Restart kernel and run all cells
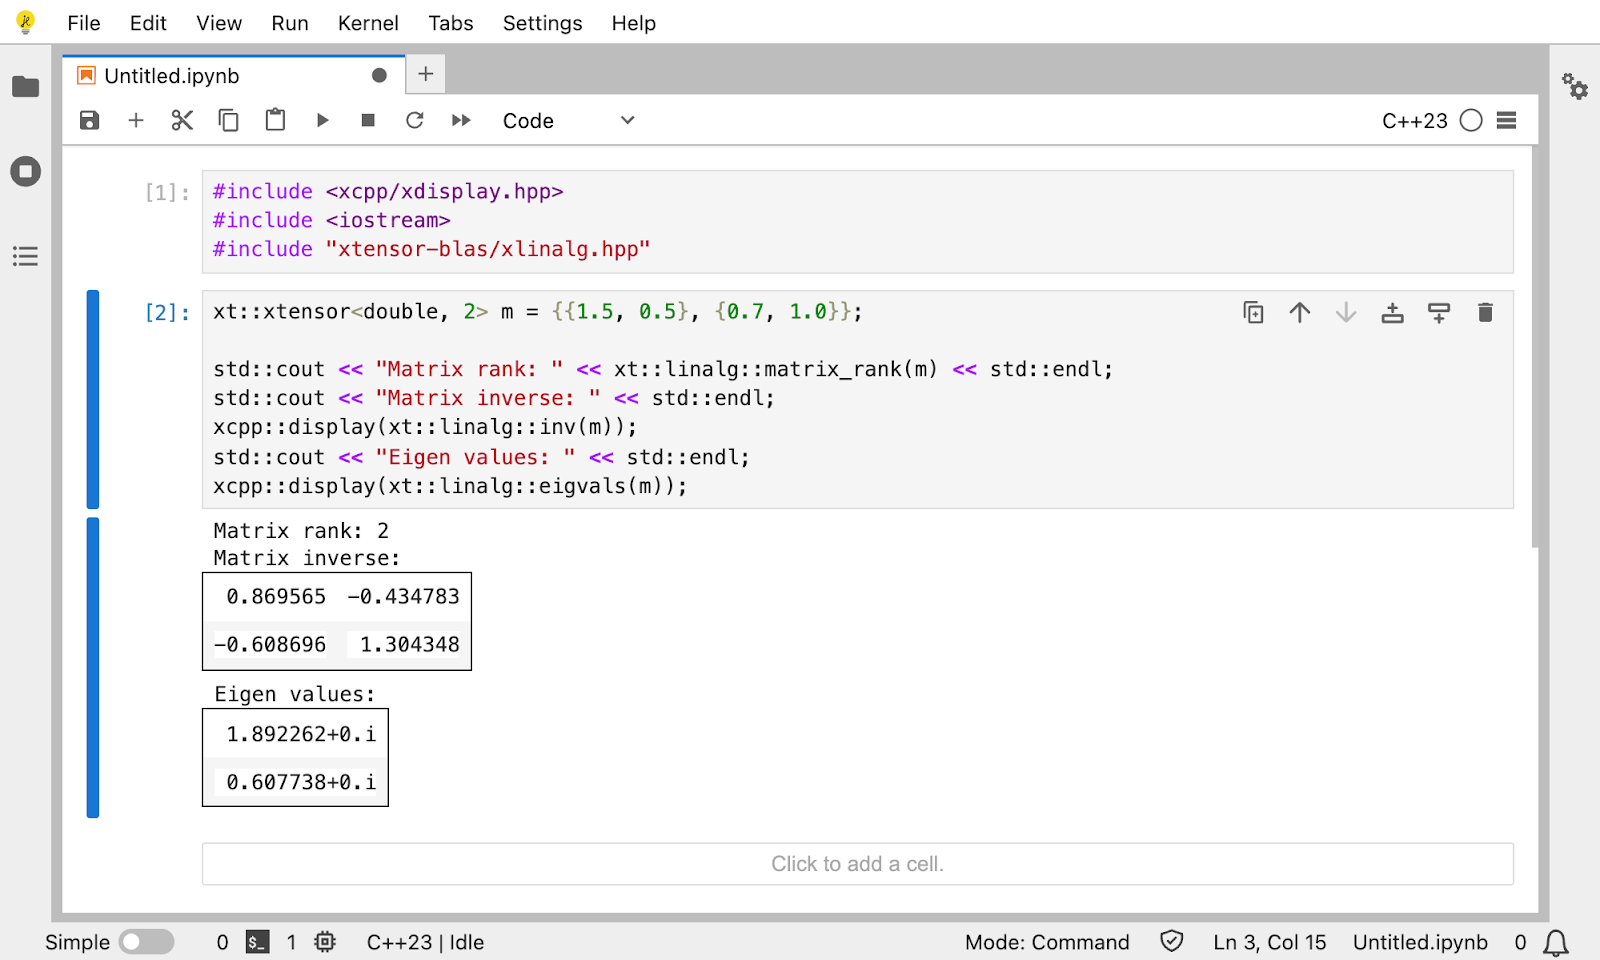 click(x=461, y=120)
